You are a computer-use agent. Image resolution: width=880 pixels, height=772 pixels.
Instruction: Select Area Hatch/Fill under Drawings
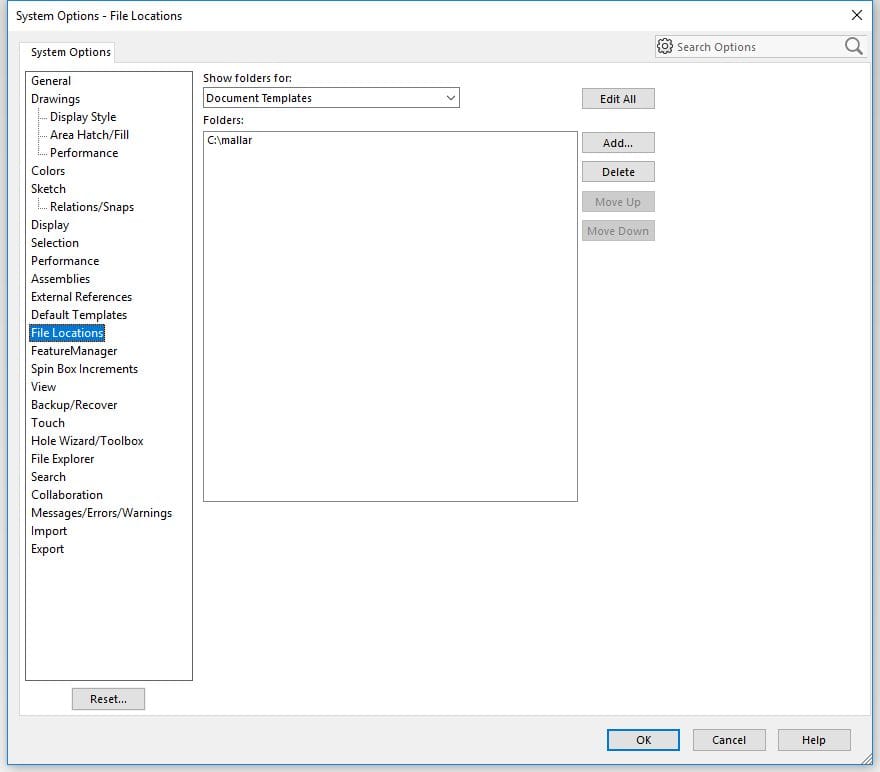point(89,135)
